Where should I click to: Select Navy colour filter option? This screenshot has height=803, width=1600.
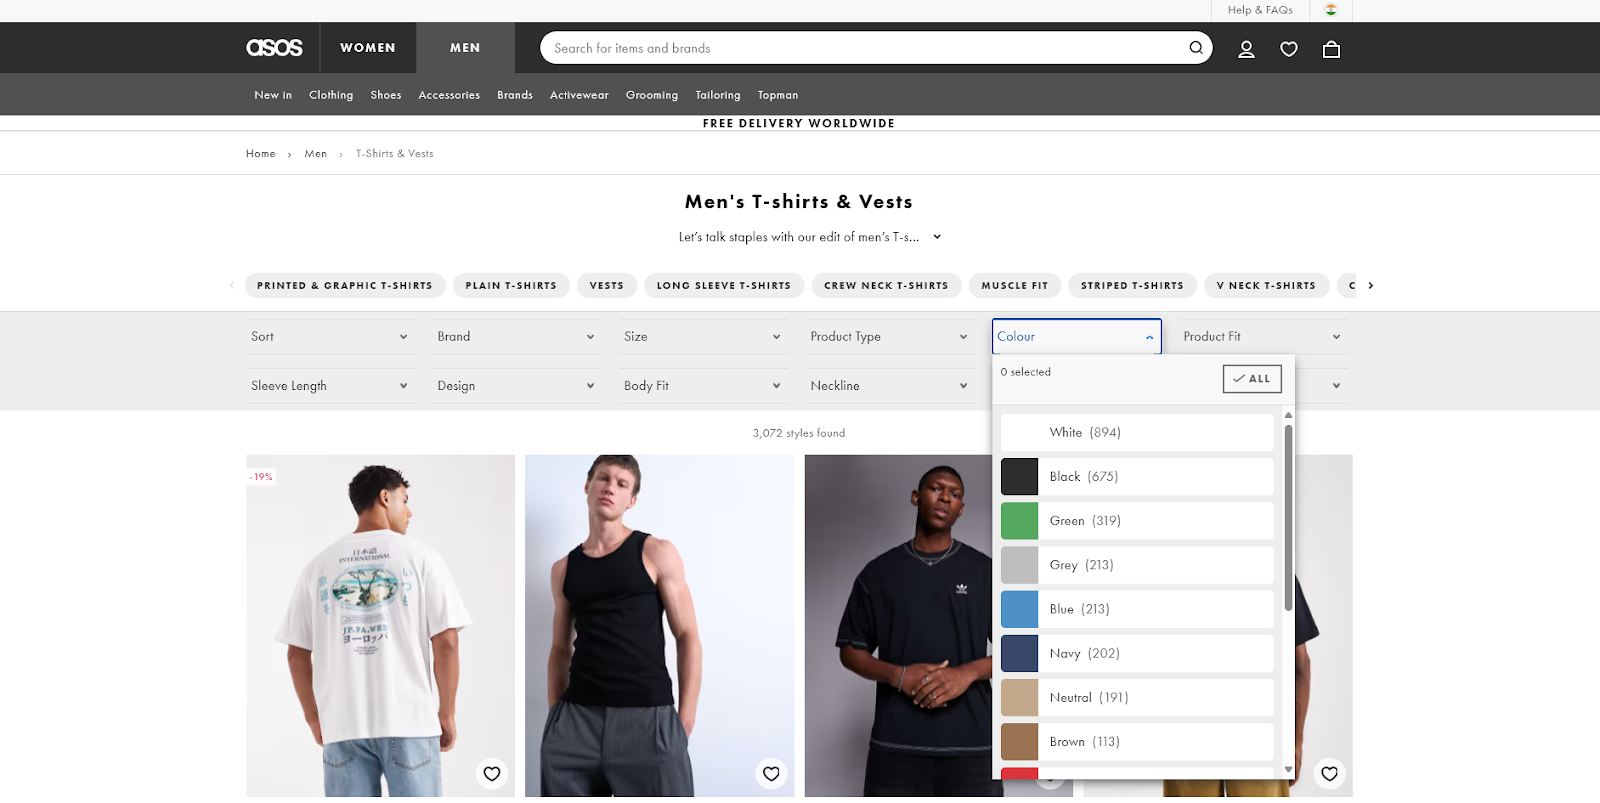[x=1137, y=654]
